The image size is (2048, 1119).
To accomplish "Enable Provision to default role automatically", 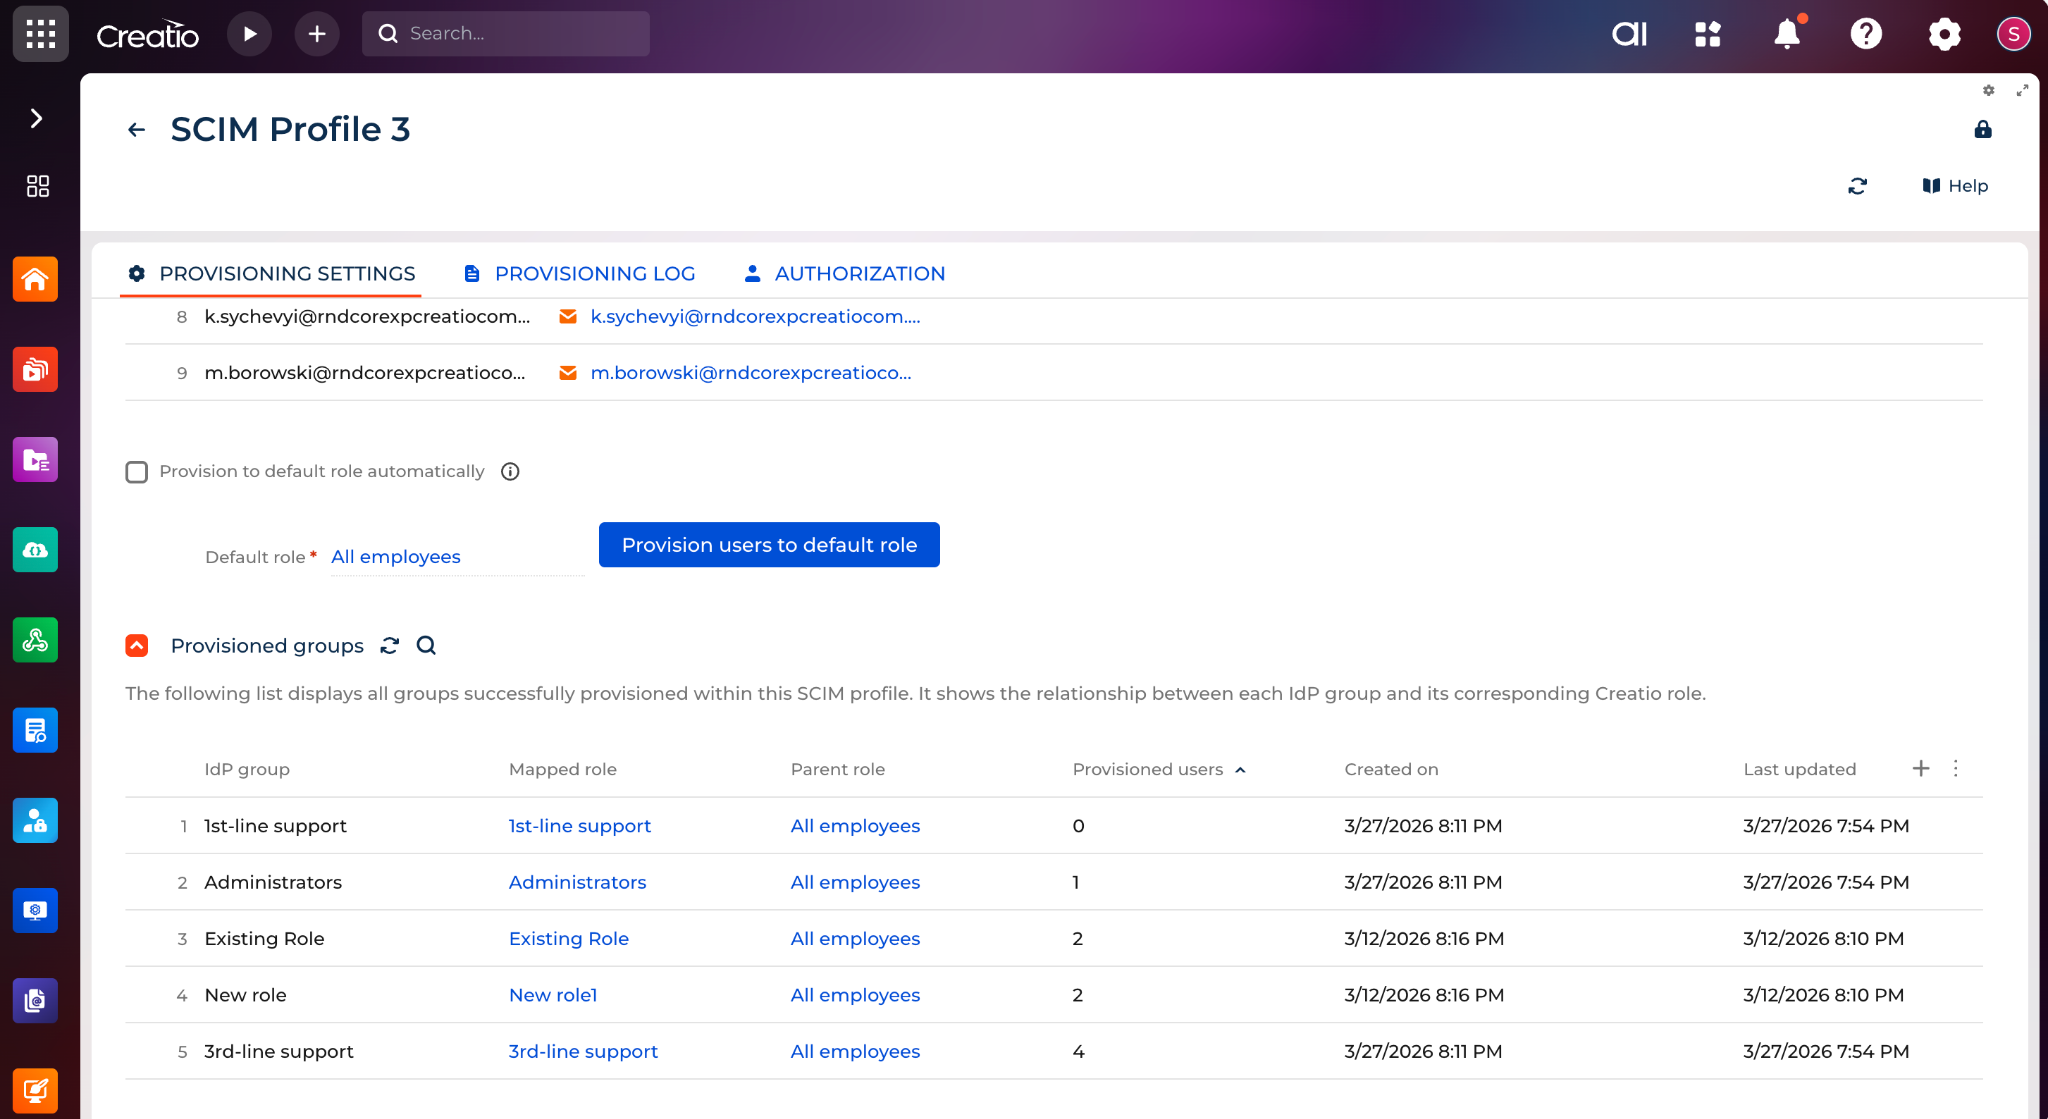I will [x=137, y=472].
